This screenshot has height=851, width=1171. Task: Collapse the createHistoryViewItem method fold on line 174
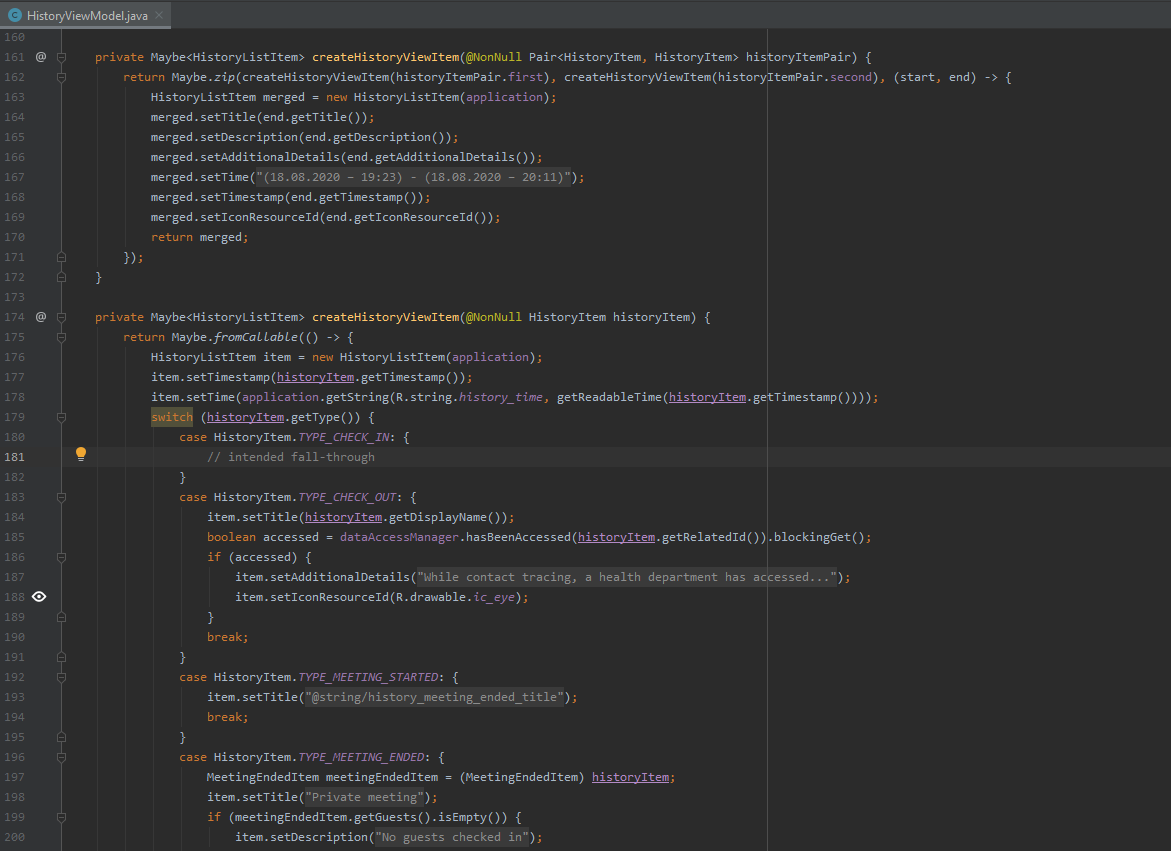[61, 317]
